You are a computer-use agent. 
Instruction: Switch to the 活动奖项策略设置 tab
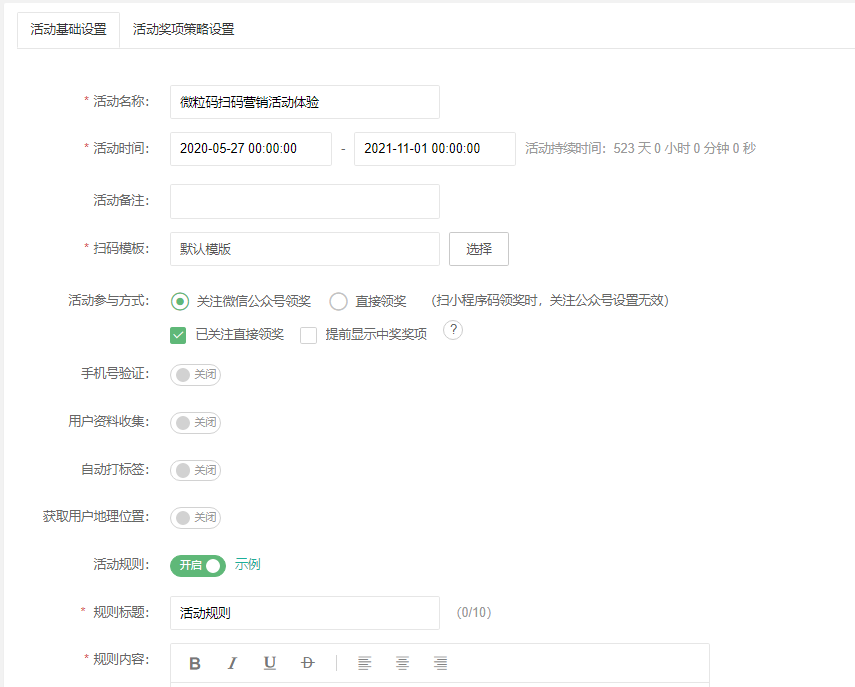pyautogui.click(x=184, y=30)
